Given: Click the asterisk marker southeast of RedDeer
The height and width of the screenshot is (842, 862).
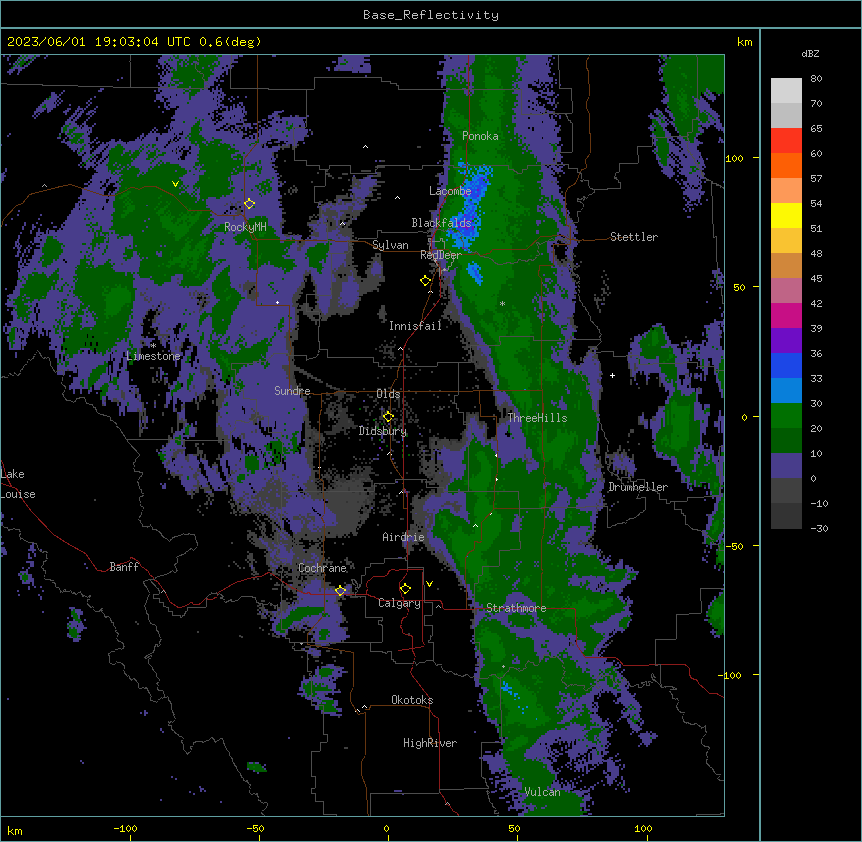Looking at the screenshot, I should 502,303.
